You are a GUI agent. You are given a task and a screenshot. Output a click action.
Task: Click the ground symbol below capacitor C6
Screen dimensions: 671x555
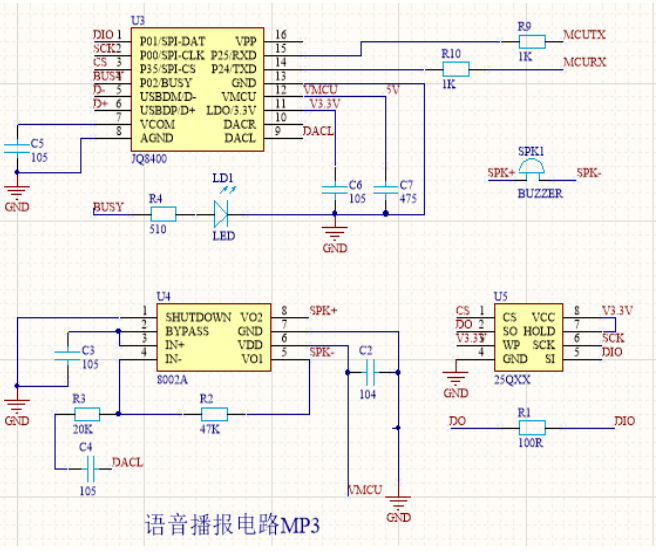point(335,233)
